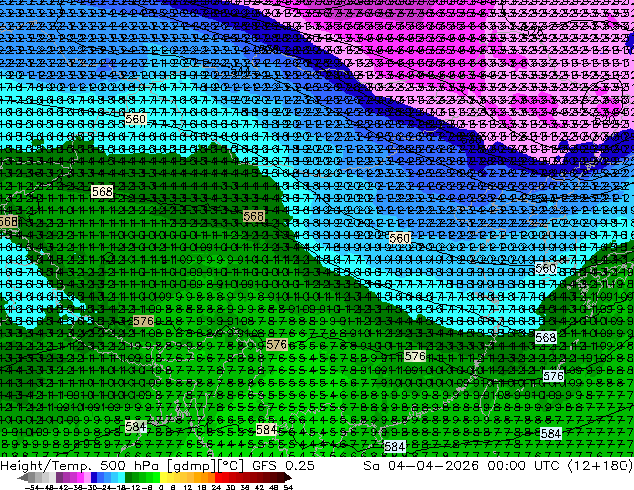Click the dark maroon right arrow tip of the color scale
Viewport: 634px width, 490px height.
coord(289,478)
